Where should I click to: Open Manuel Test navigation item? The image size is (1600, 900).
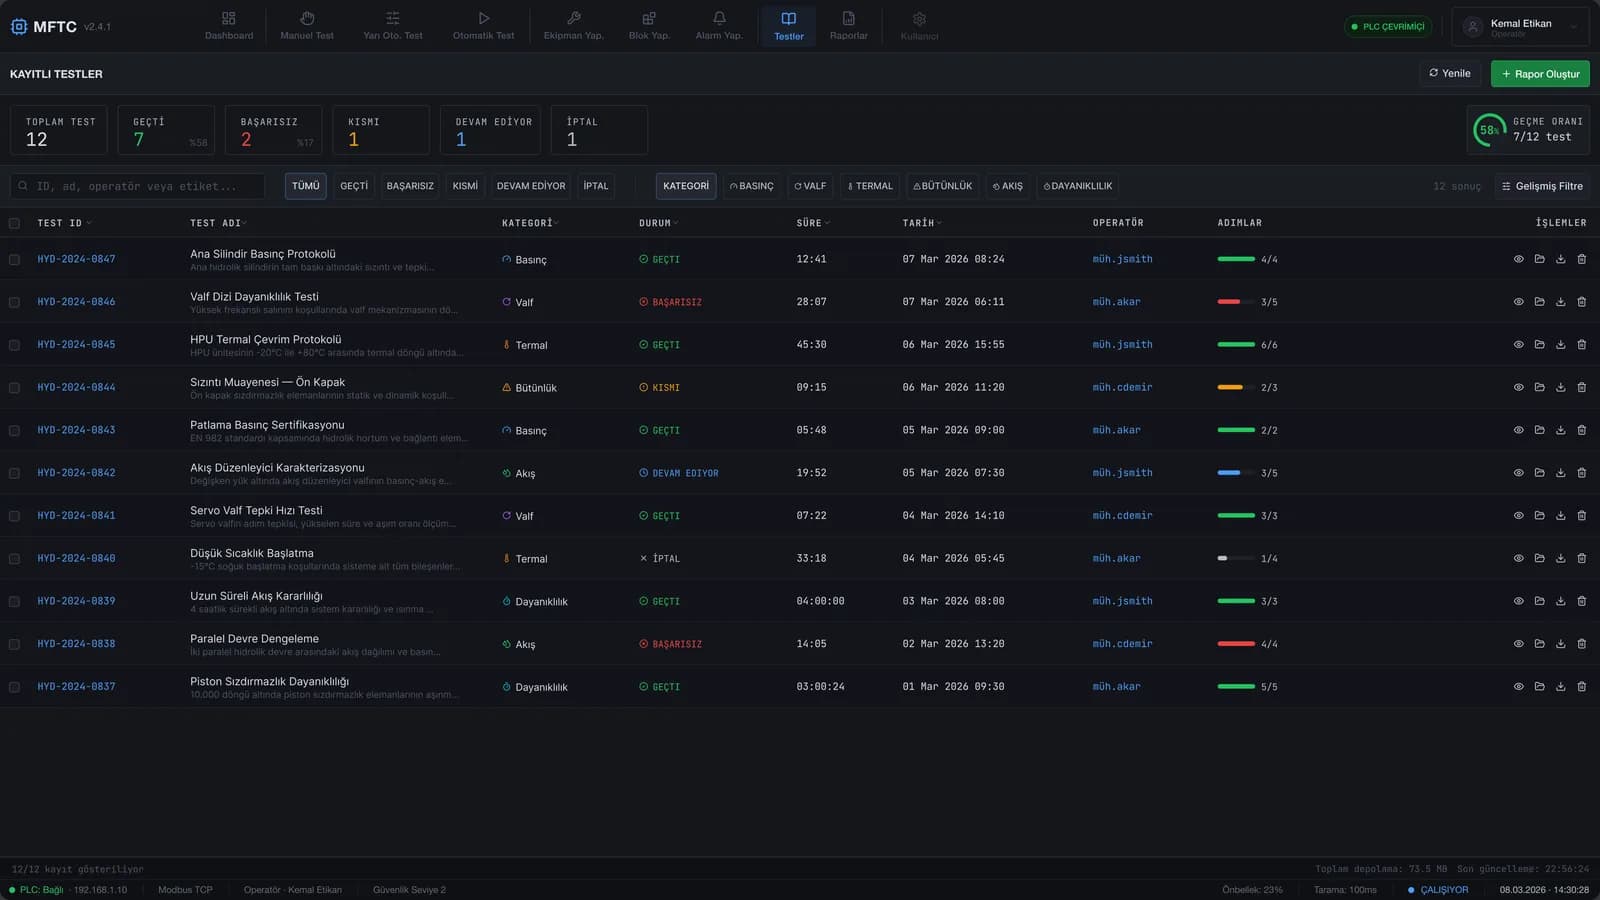(307, 26)
